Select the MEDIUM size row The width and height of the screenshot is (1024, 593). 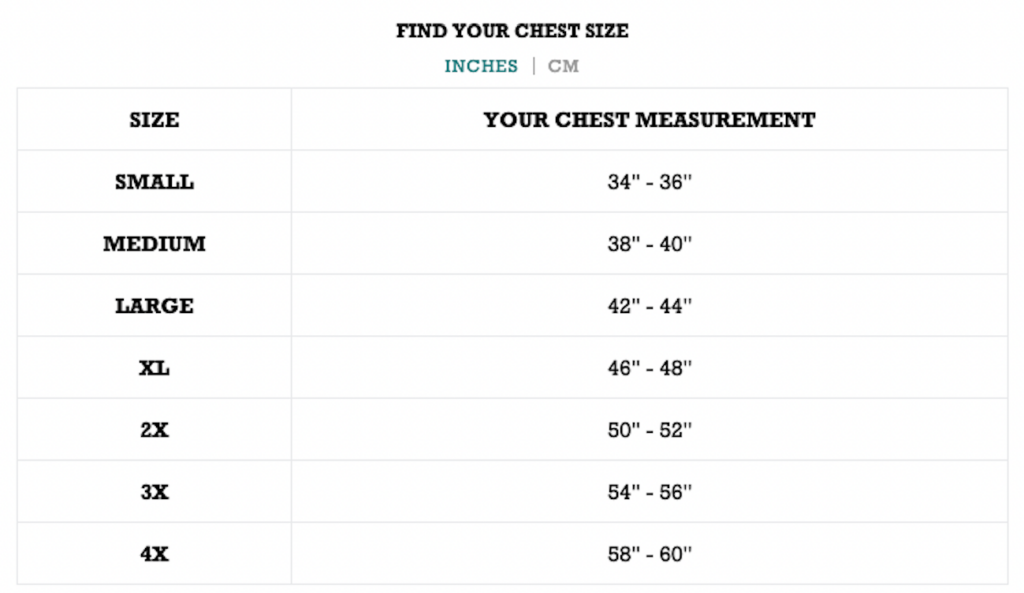[x=152, y=243]
